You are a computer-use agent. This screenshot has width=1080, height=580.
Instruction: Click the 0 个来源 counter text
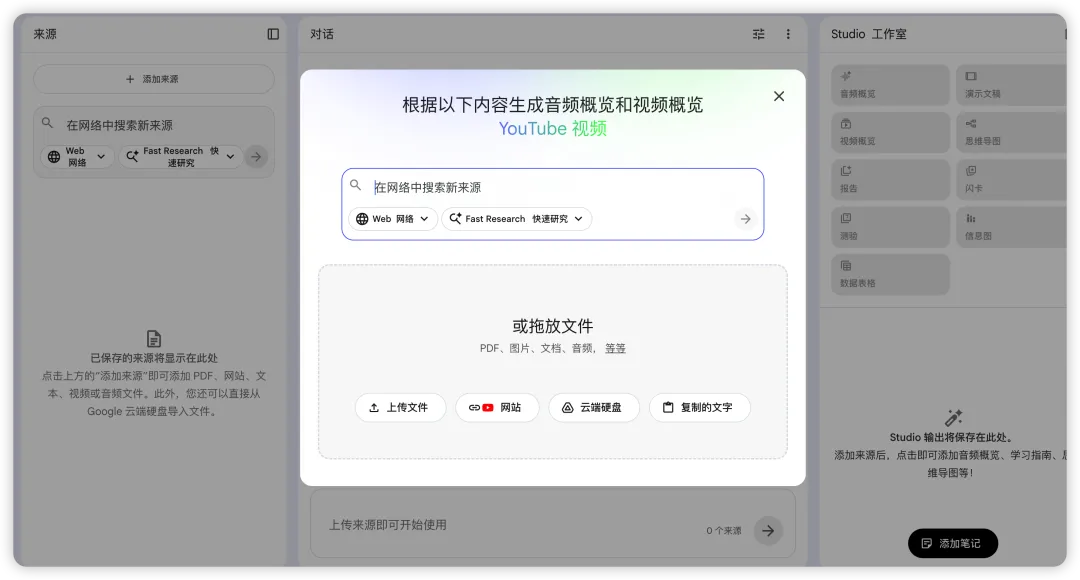(724, 530)
